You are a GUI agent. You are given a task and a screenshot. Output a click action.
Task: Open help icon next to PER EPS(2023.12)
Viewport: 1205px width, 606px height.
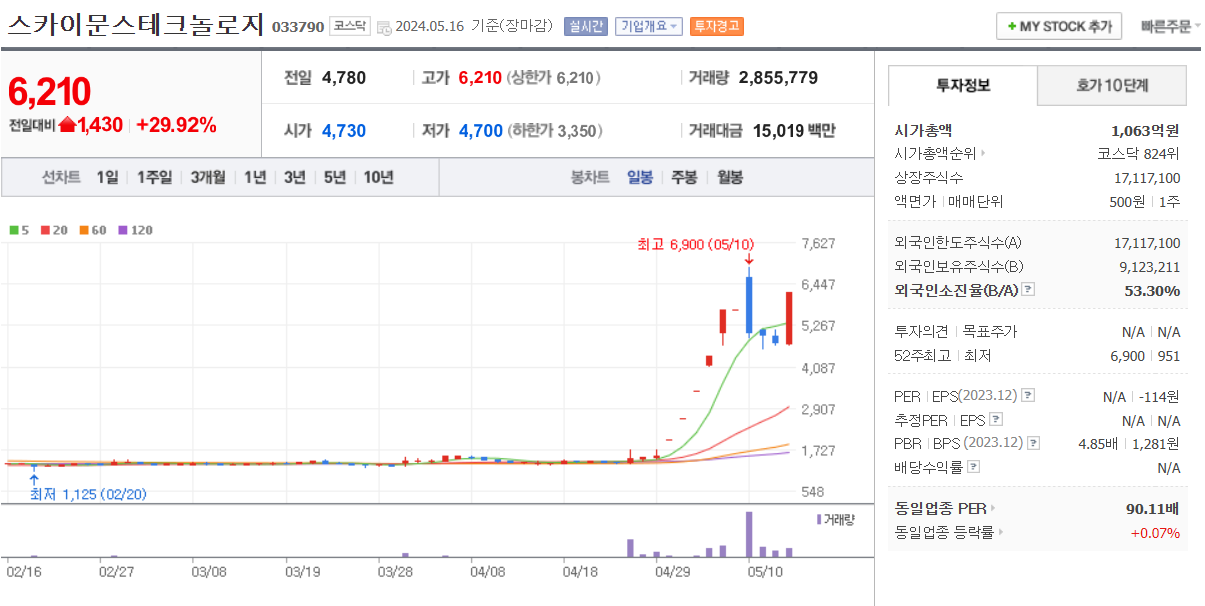click(x=1028, y=395)
